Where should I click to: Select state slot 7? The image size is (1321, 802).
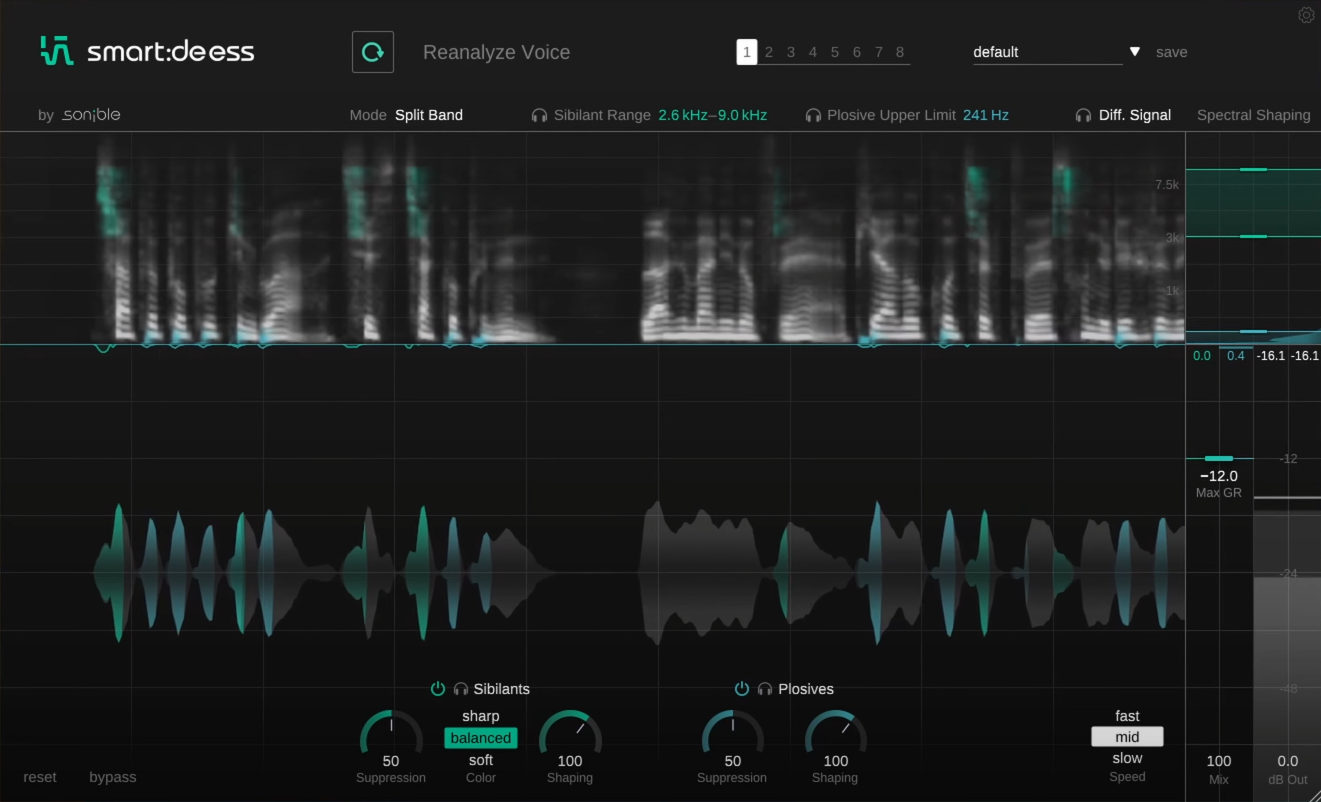click(879, 52)
